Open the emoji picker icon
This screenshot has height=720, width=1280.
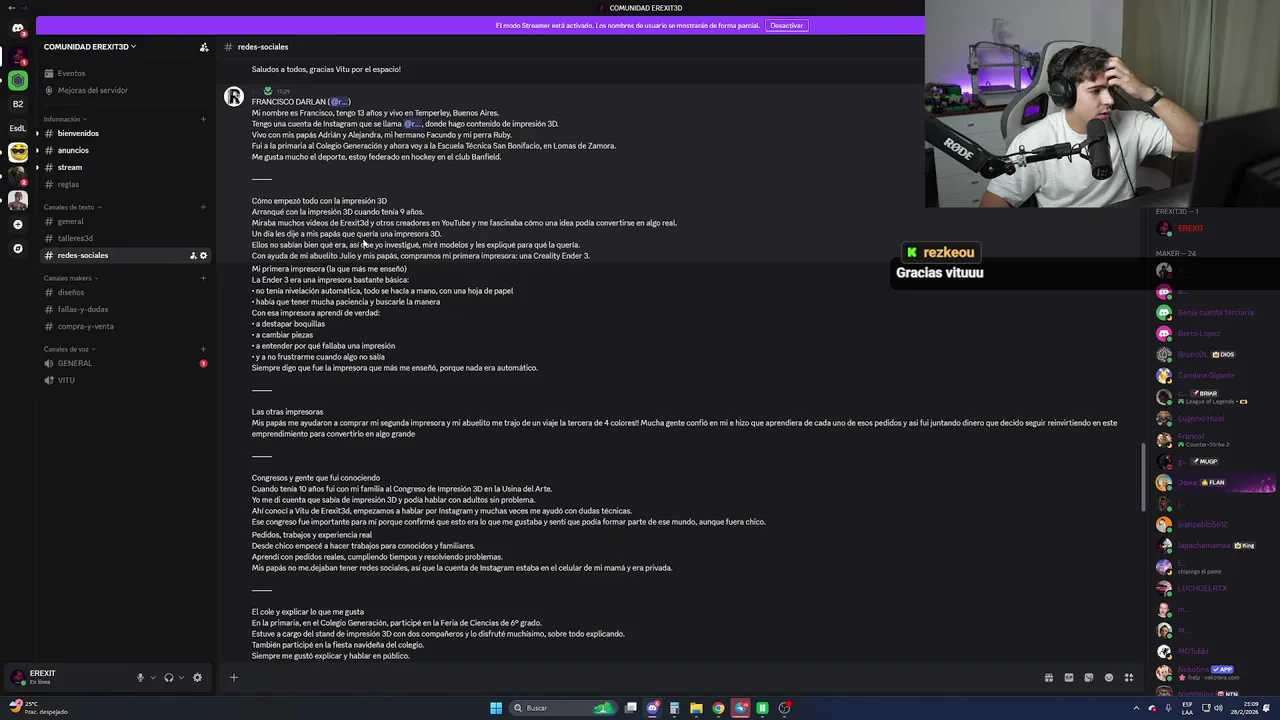click(x=1109, y=677)
